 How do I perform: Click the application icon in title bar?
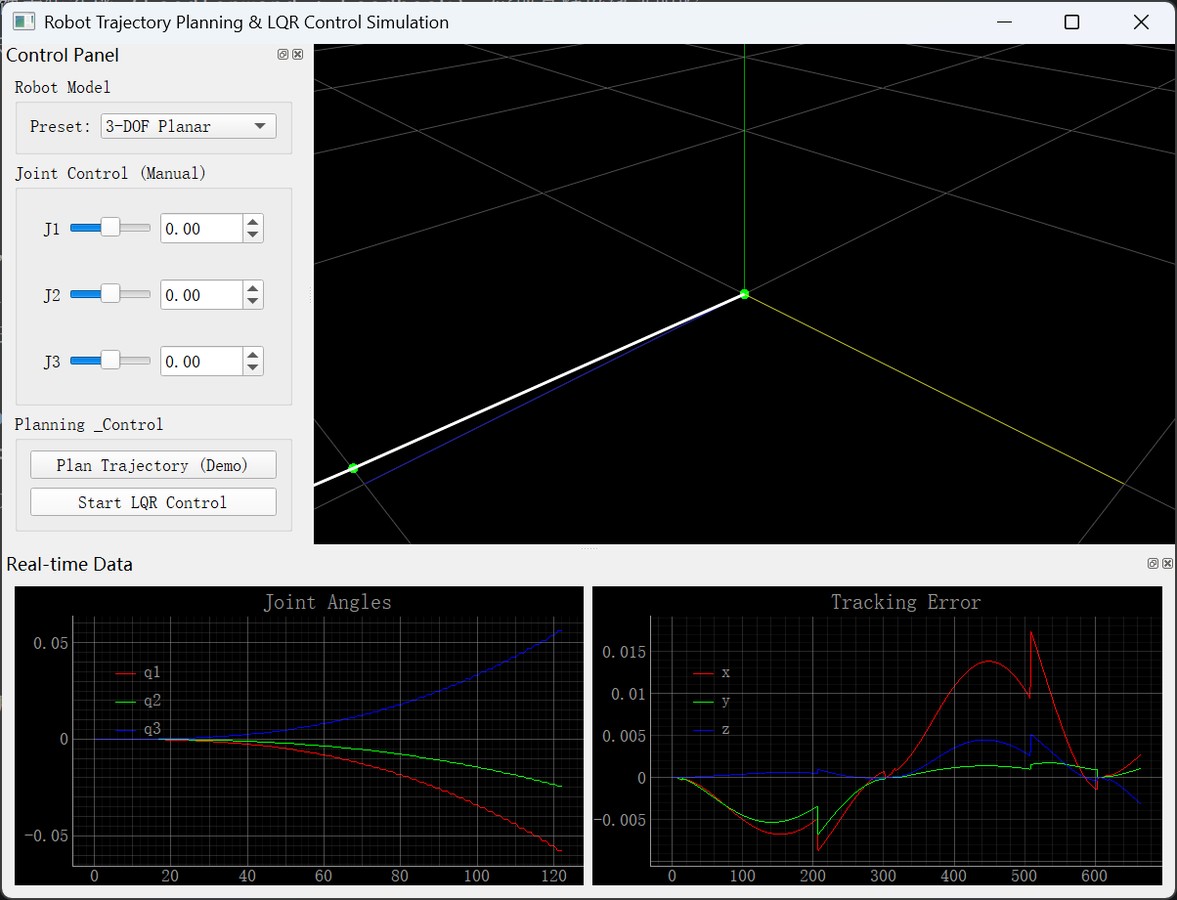24,22
